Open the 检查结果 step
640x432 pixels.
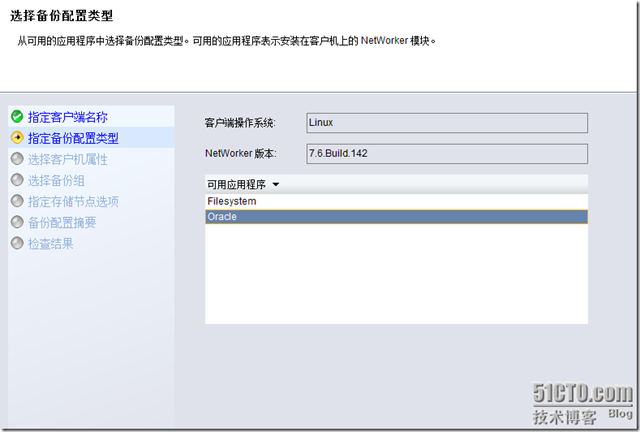click(x=51, y=244)
